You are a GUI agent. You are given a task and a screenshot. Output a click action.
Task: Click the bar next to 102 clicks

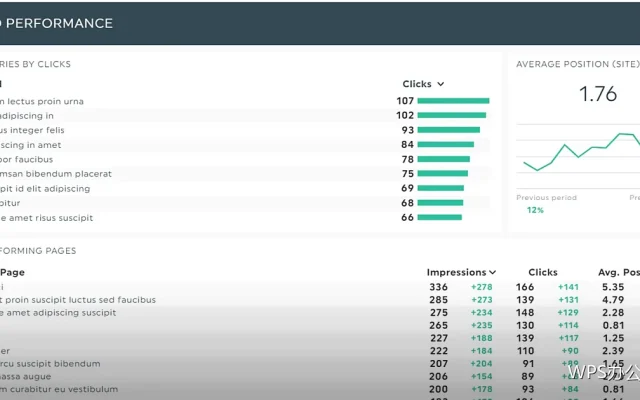451,116
